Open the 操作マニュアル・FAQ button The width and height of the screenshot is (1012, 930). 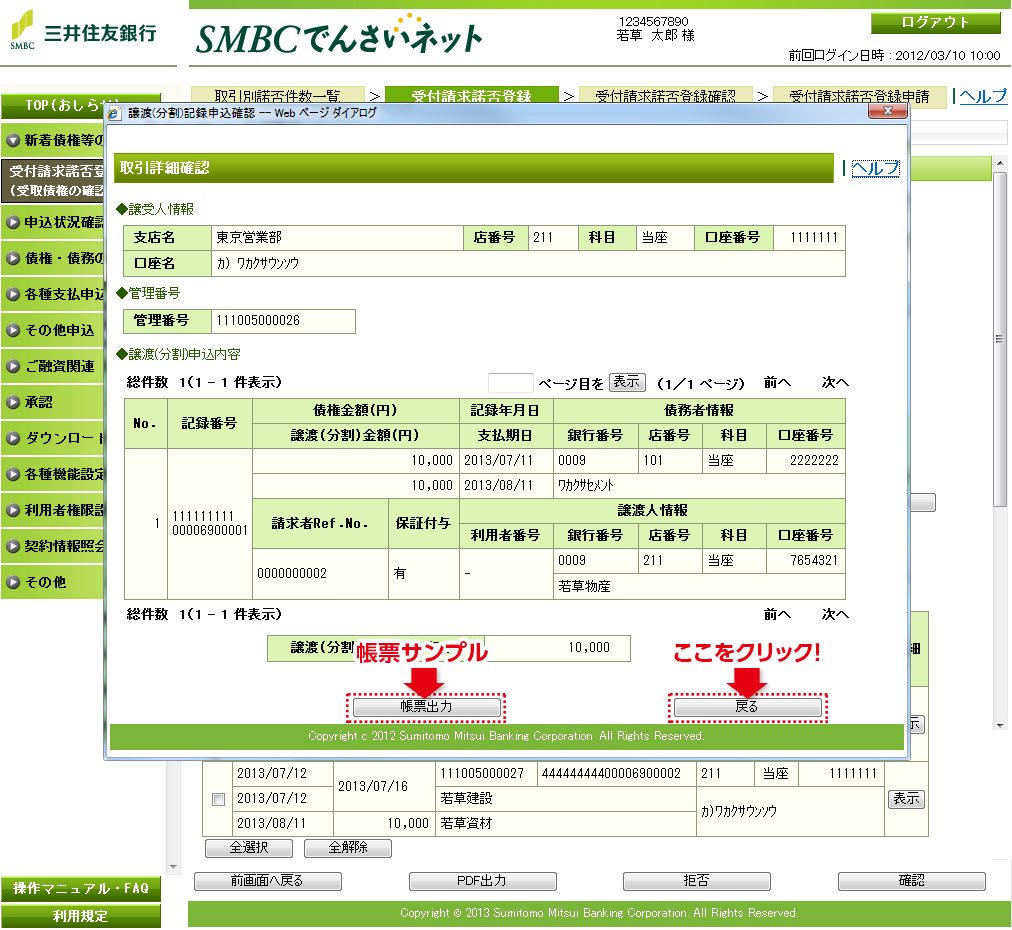click(81, 889)
